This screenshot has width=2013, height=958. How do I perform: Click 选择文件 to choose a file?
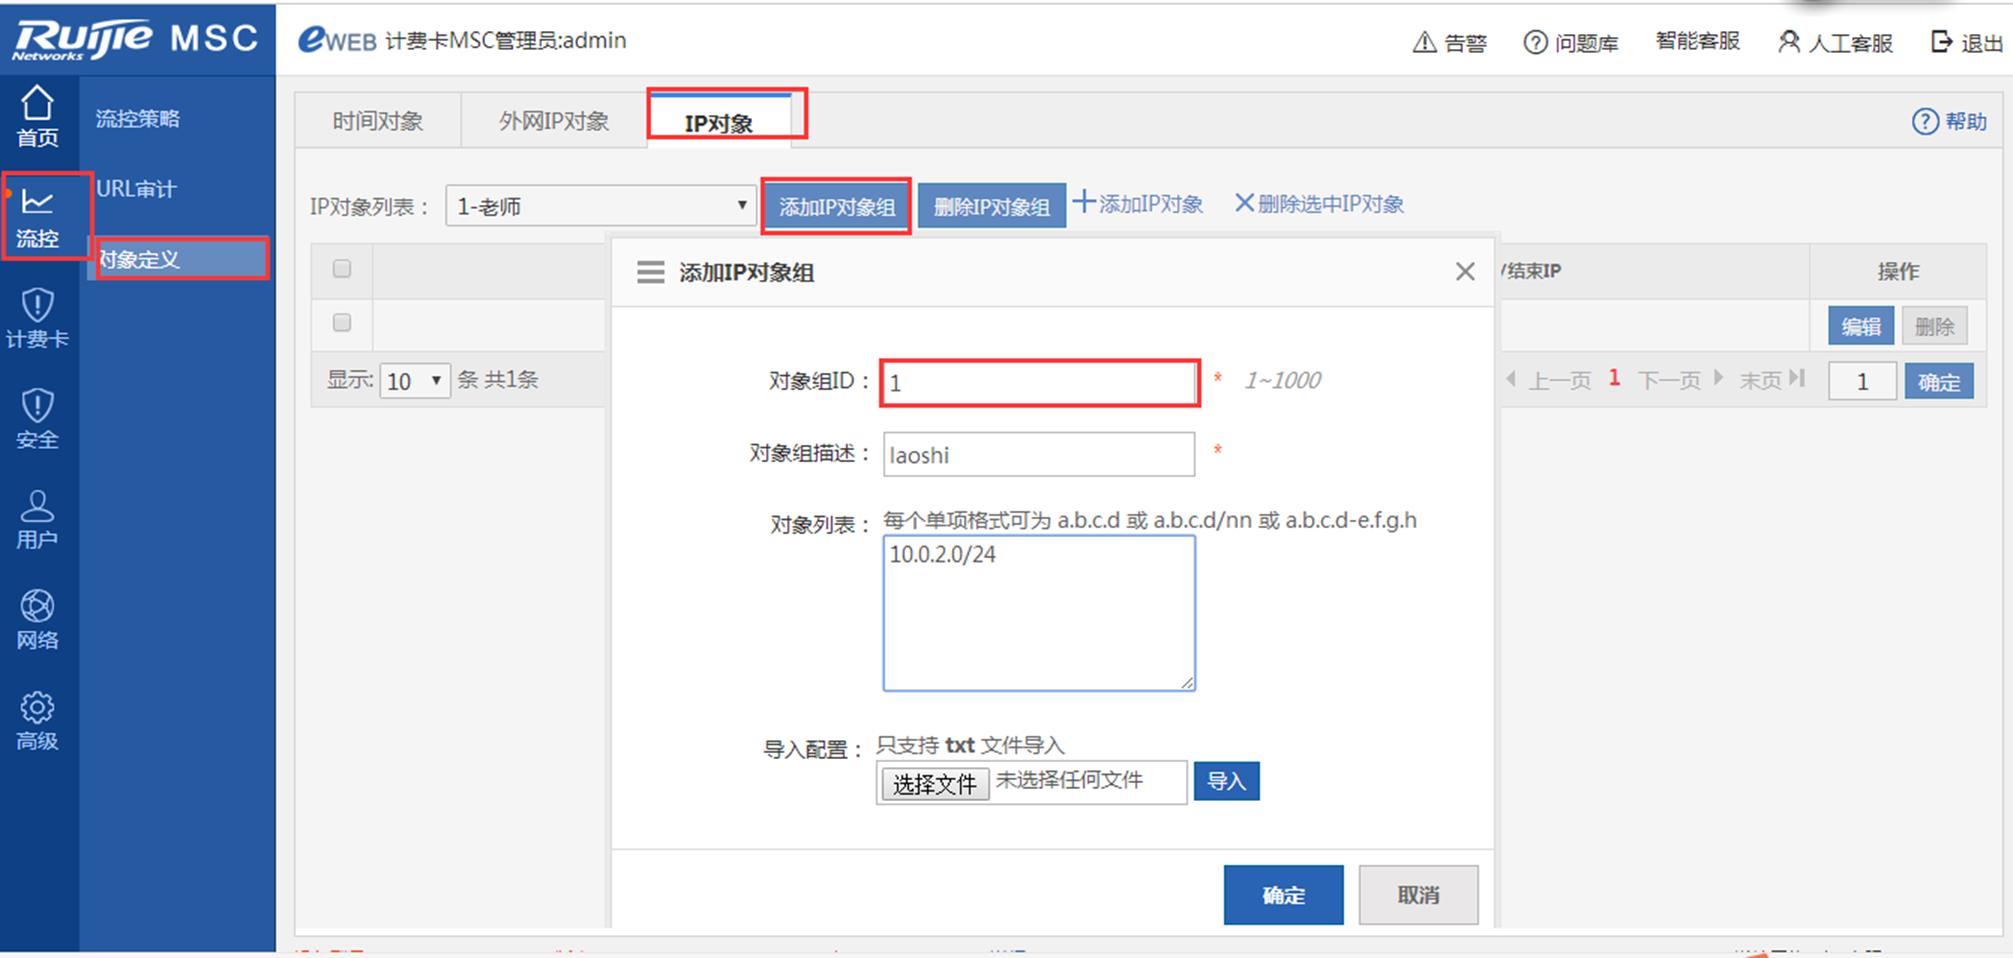934,784
